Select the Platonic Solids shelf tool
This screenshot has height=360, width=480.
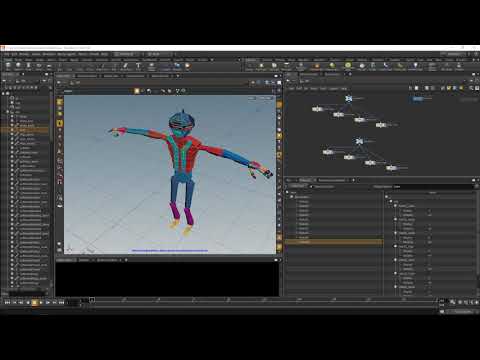tap(151, 66)
